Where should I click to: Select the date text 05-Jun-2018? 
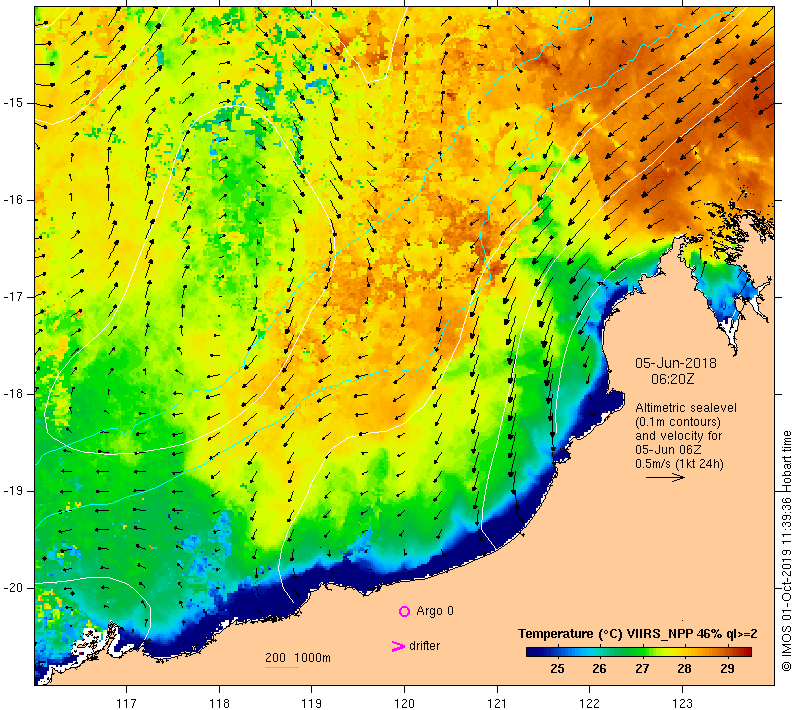click(676, 363)
